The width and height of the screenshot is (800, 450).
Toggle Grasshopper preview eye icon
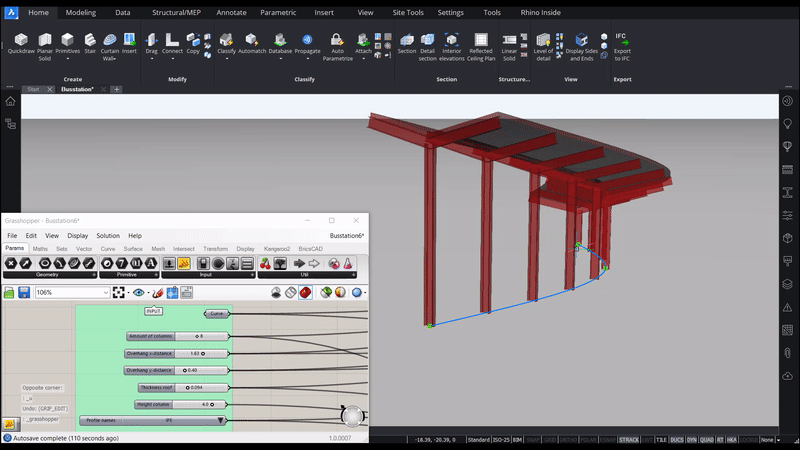(139, 293)
